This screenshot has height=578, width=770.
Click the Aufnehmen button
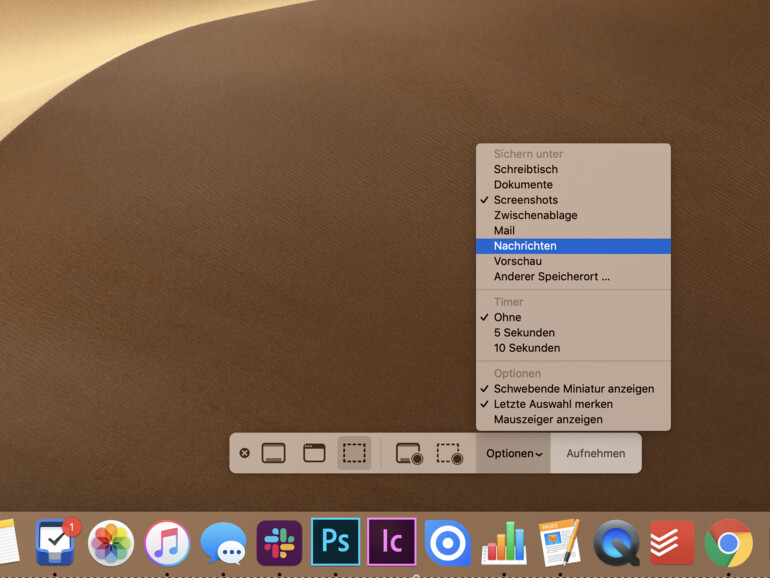[595, 453]
